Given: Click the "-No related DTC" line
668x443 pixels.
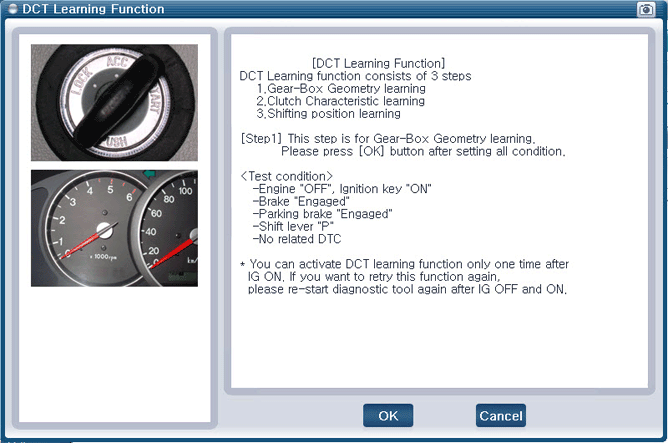Looking at the screenshot, I should point(297,239).
